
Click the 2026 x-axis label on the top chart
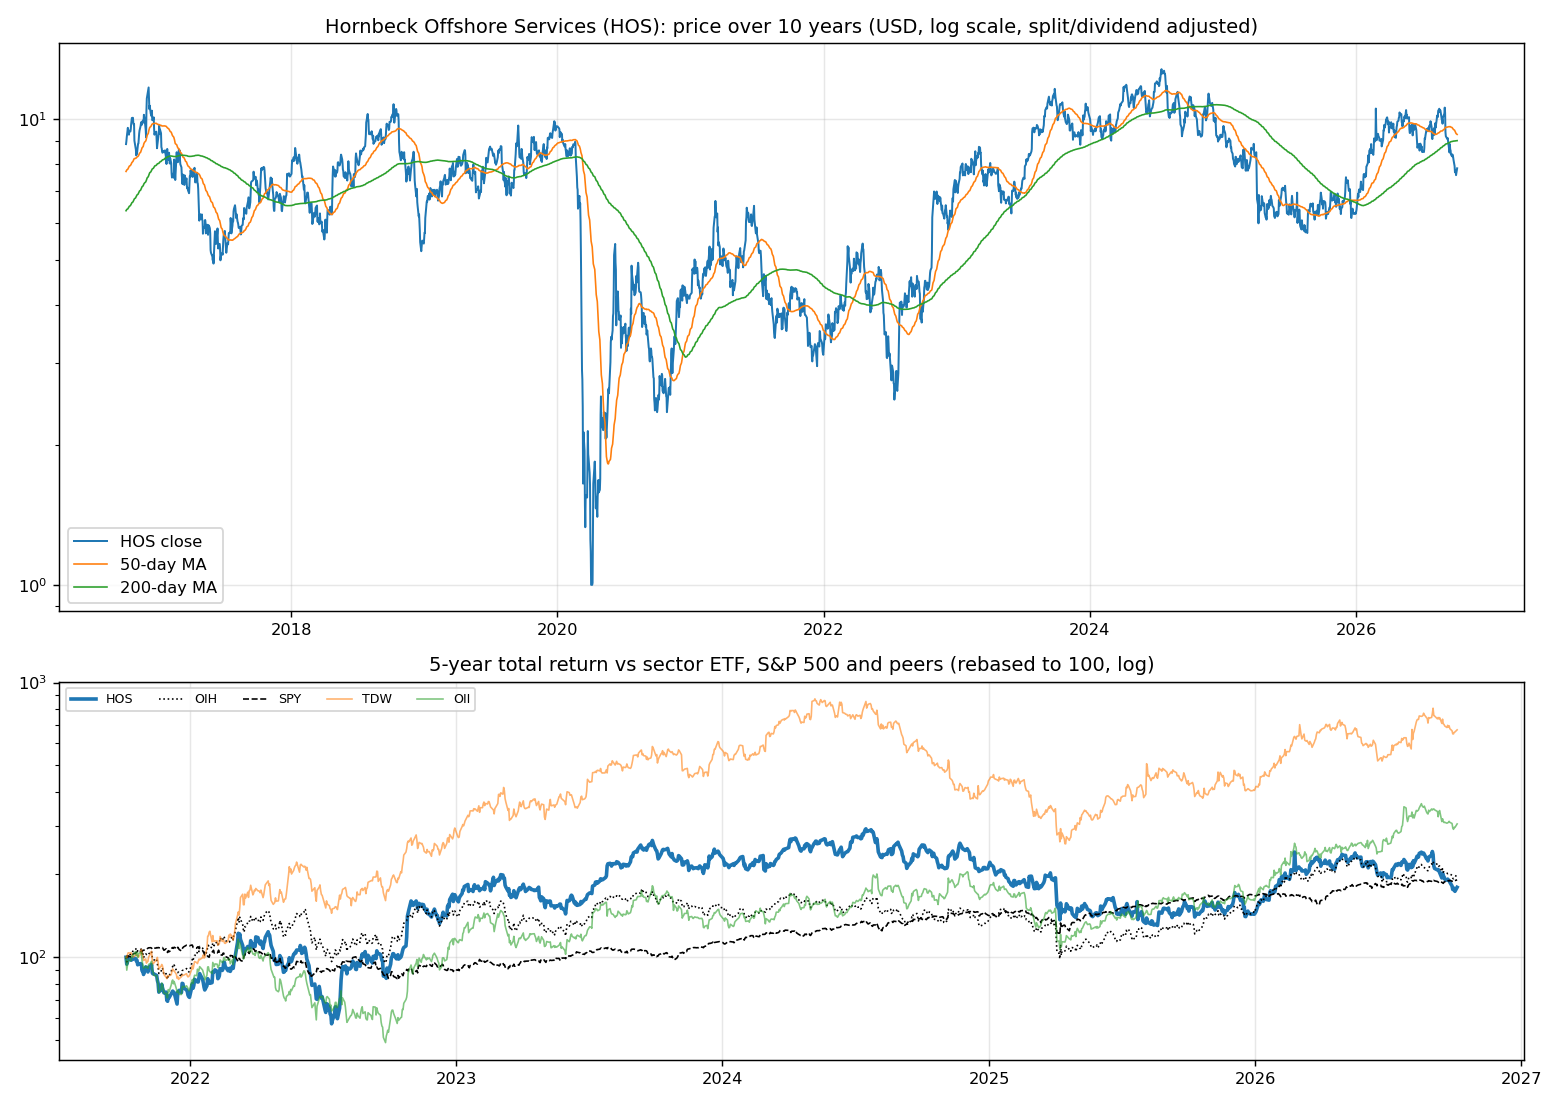[x=1356, y=630]
